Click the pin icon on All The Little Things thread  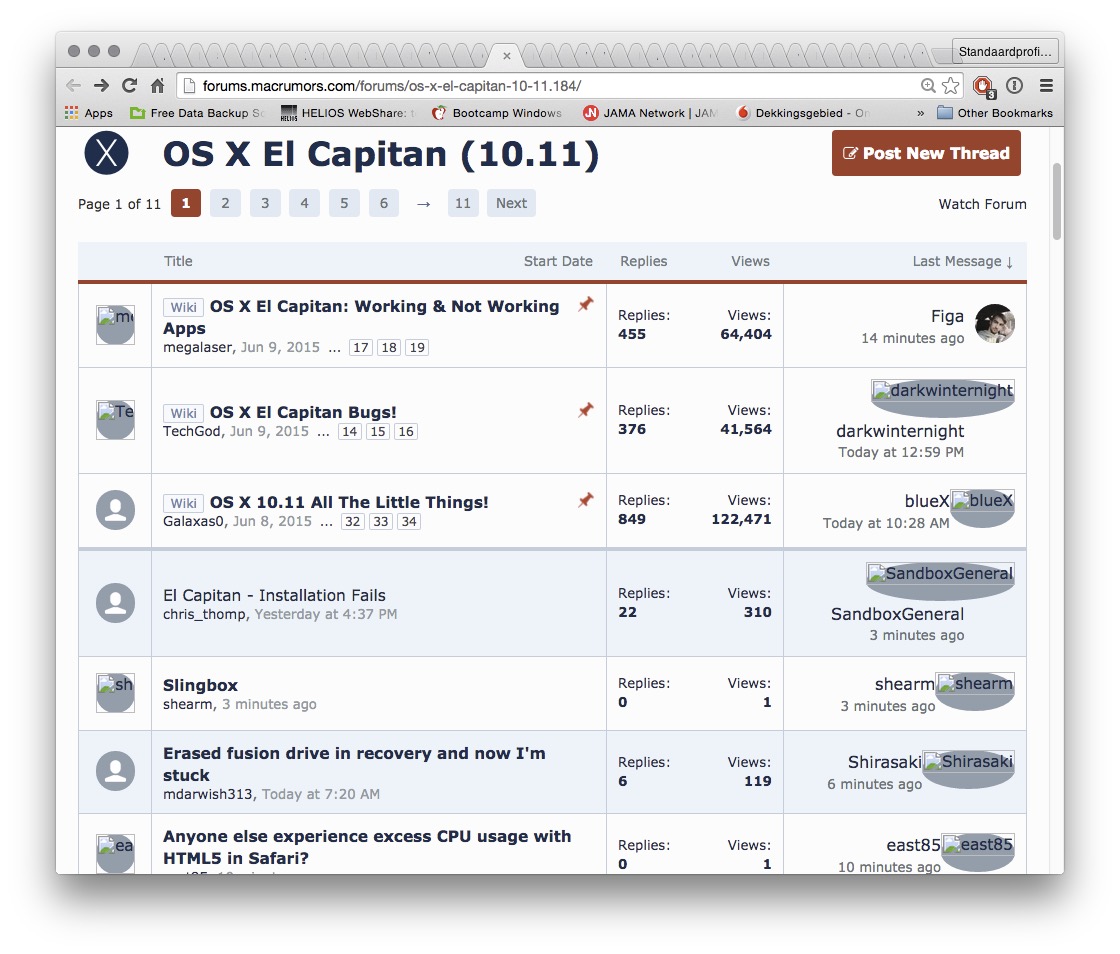(x=586, y=500)
